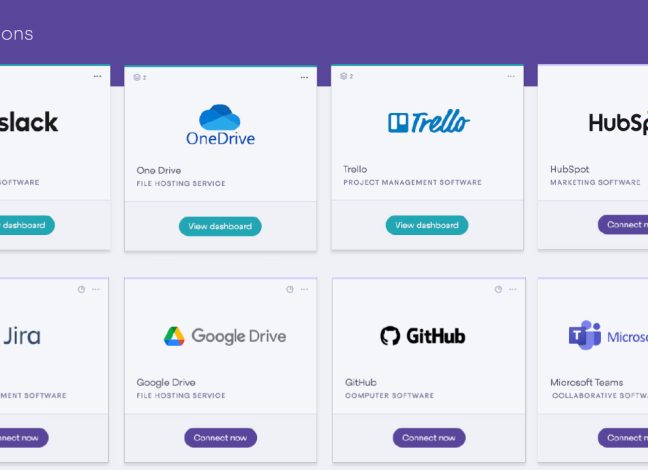
Task: Click the Microsoft Teams logo
Action: (608, 335)
